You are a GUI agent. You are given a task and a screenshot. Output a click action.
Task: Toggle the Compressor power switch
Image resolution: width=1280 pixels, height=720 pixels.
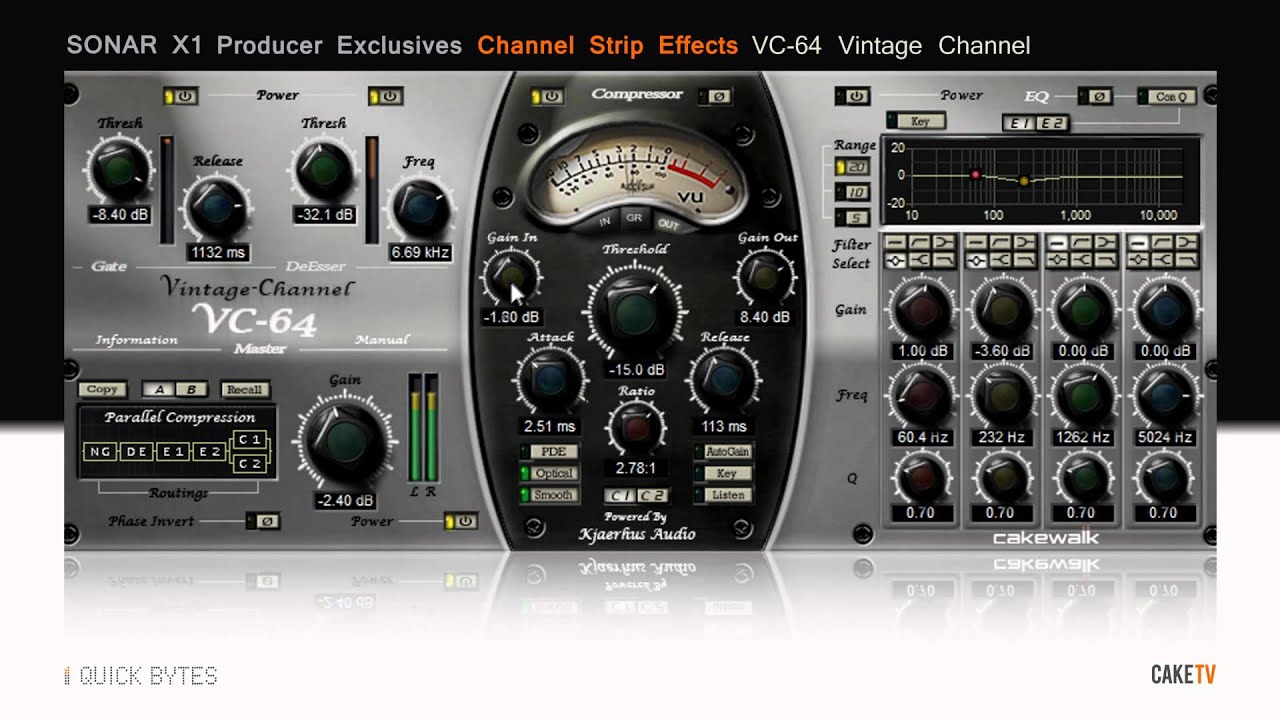pos(548,96)
